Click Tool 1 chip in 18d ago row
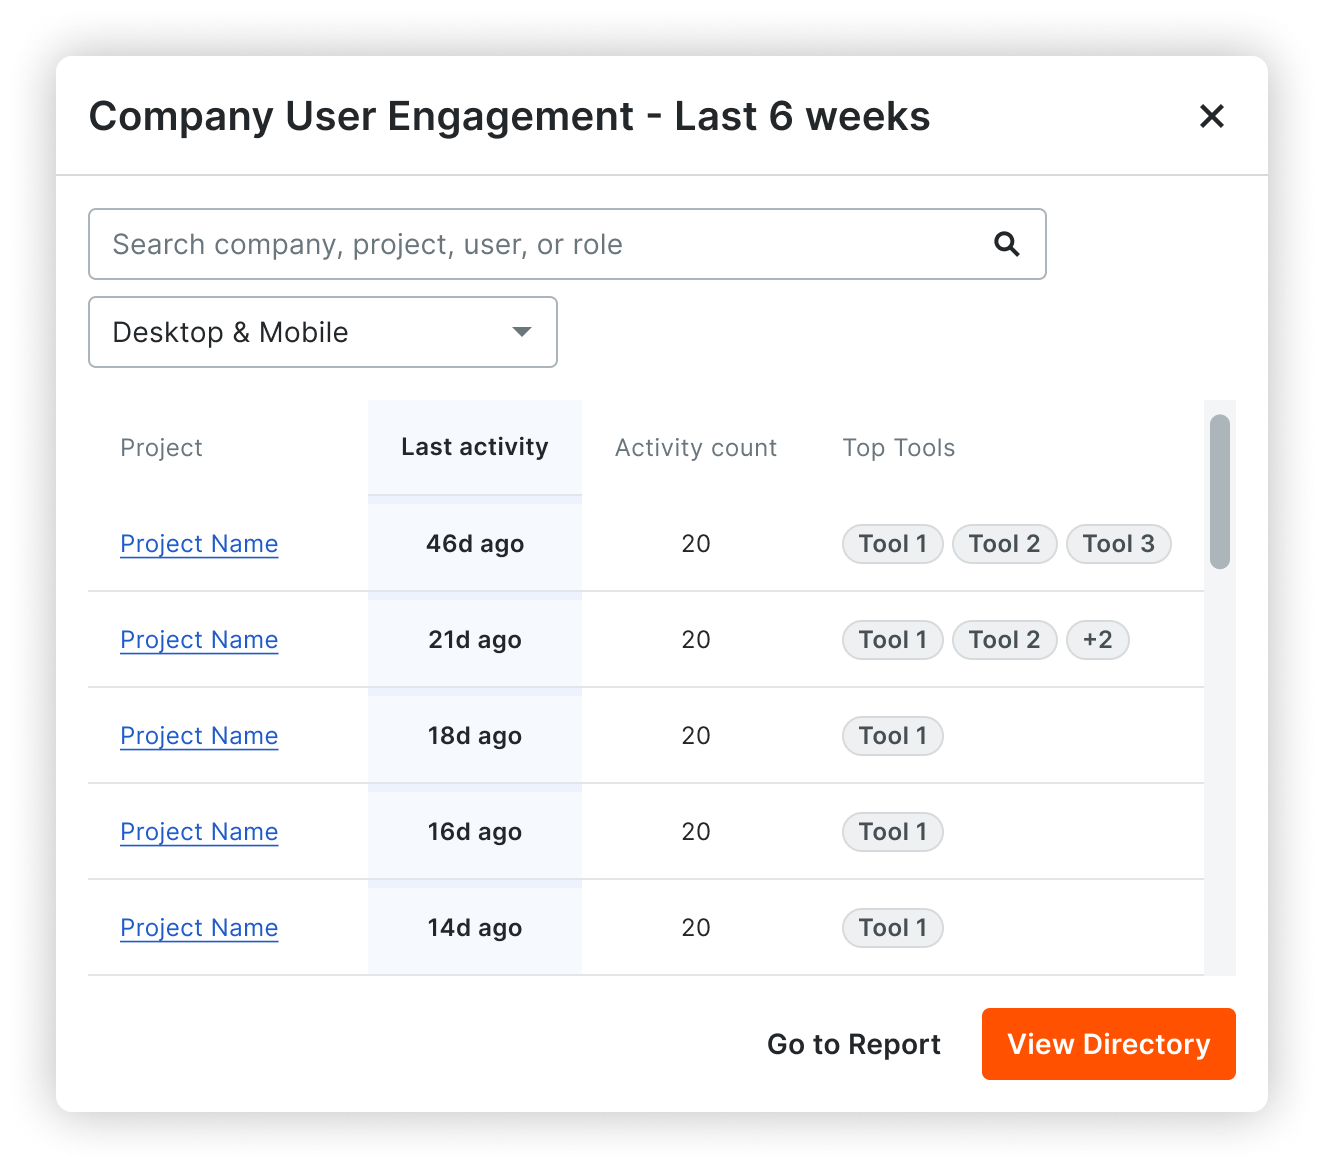 click(x=892, y=736)
